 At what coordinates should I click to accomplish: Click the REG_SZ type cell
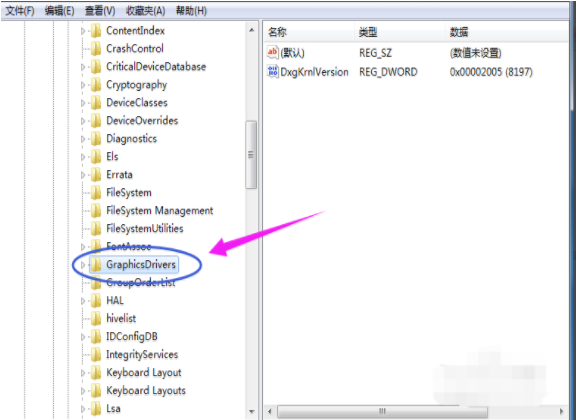[x=375, y=53]
